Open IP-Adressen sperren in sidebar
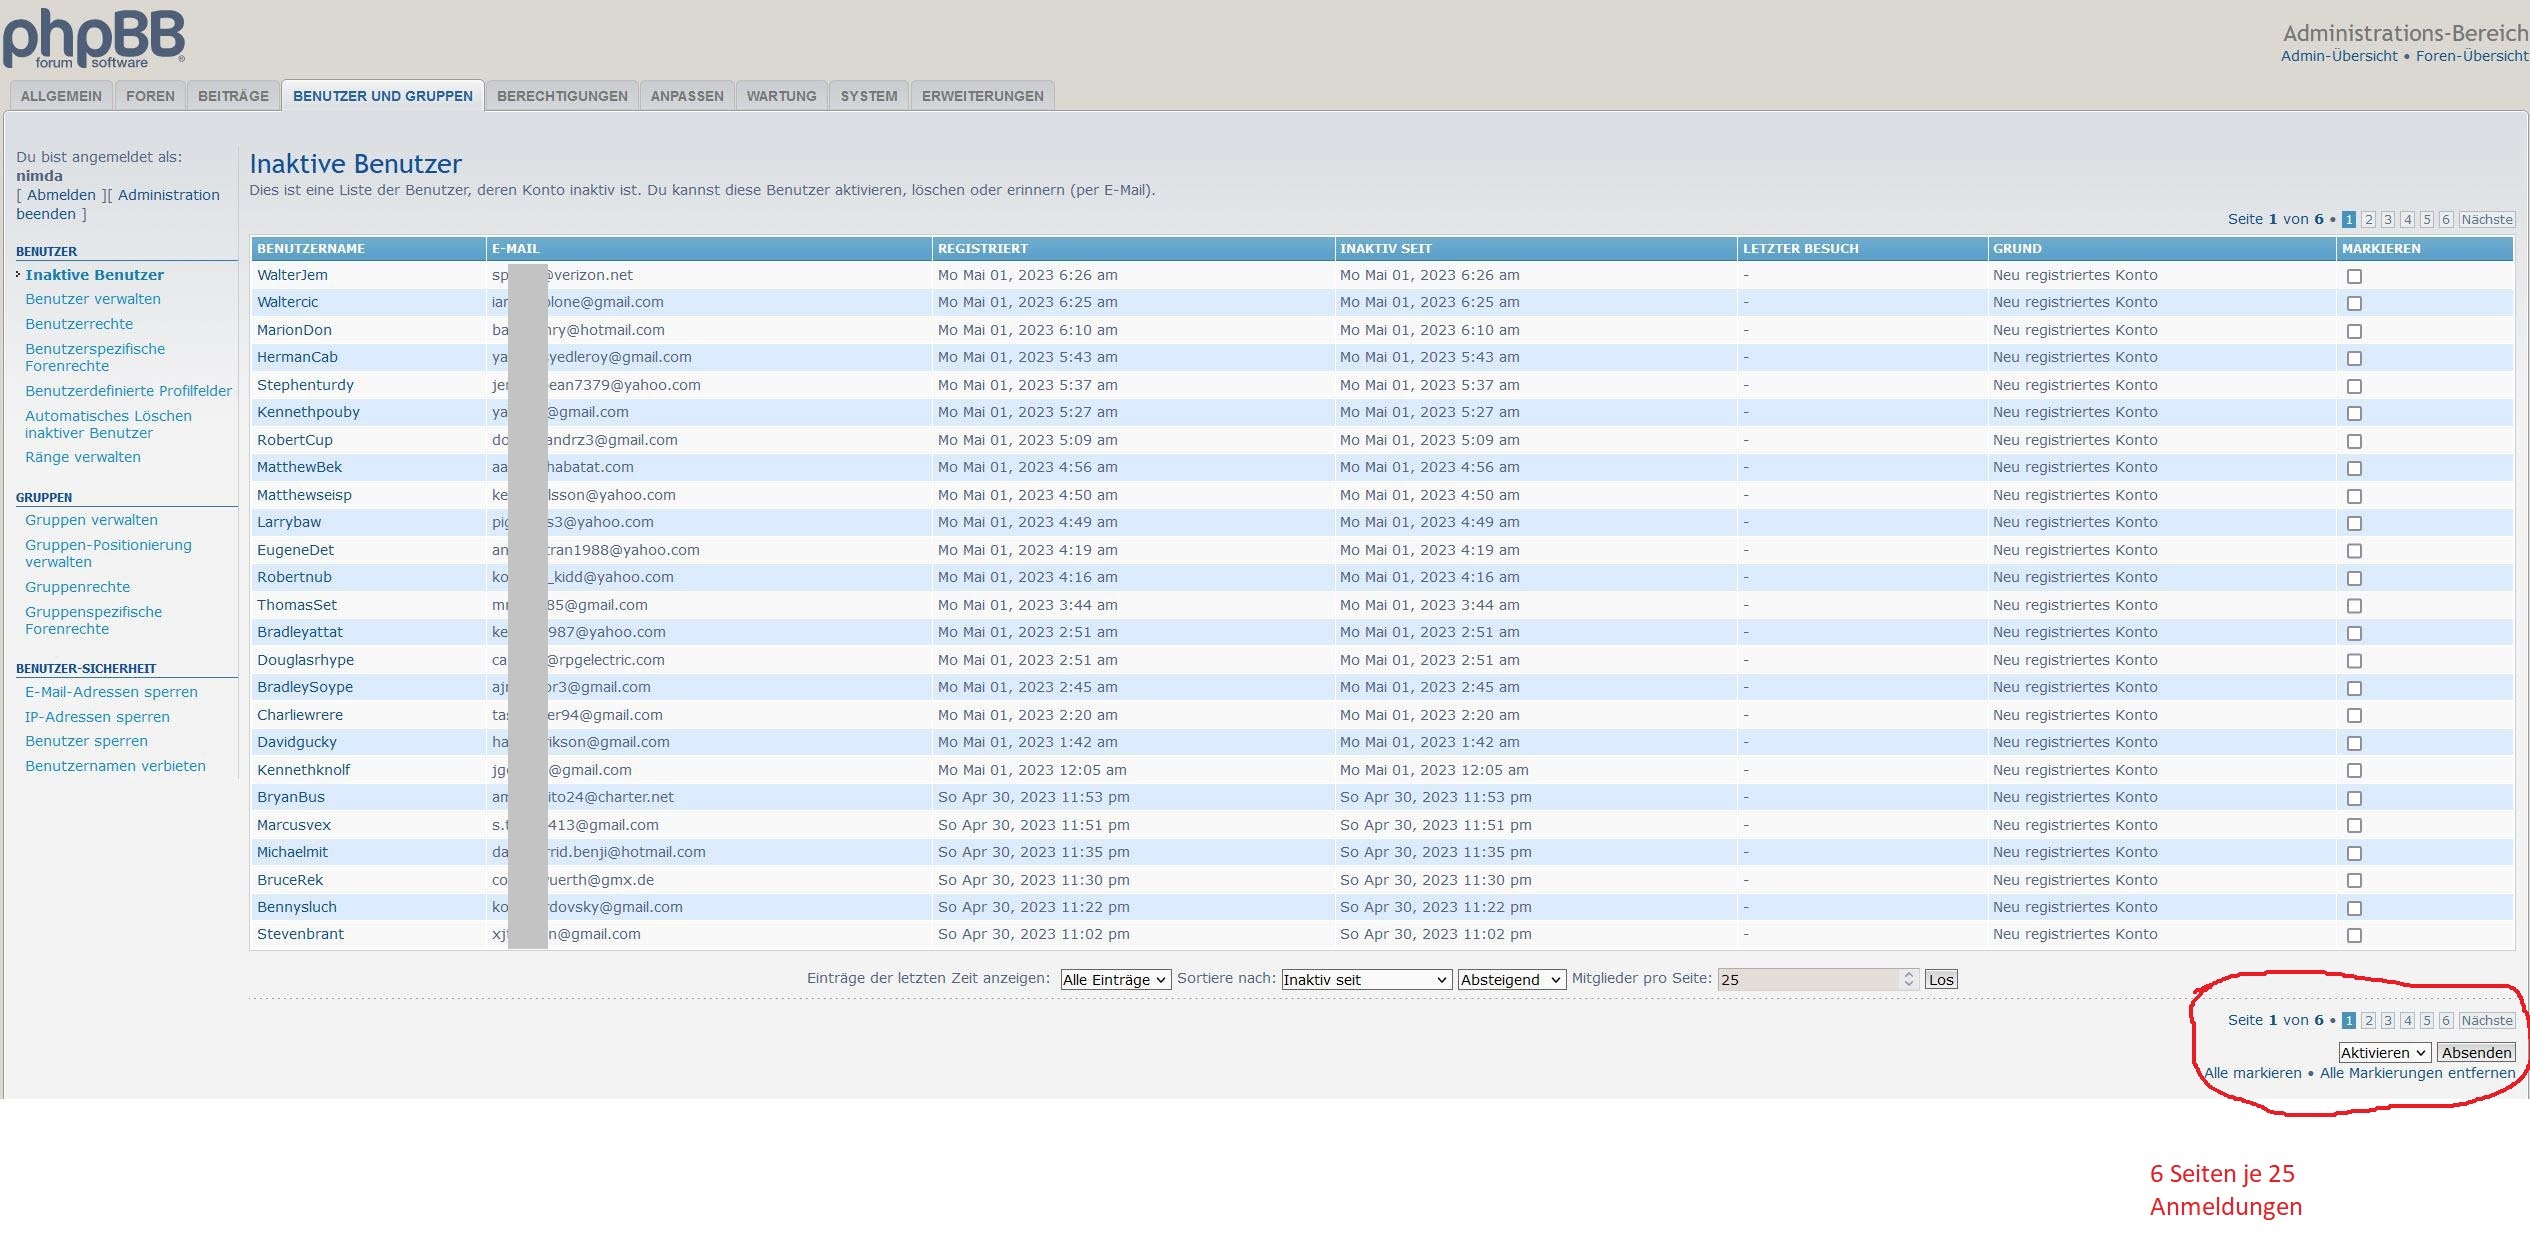The width and height of the screenshot is (2530, 1252). point(97,717)
